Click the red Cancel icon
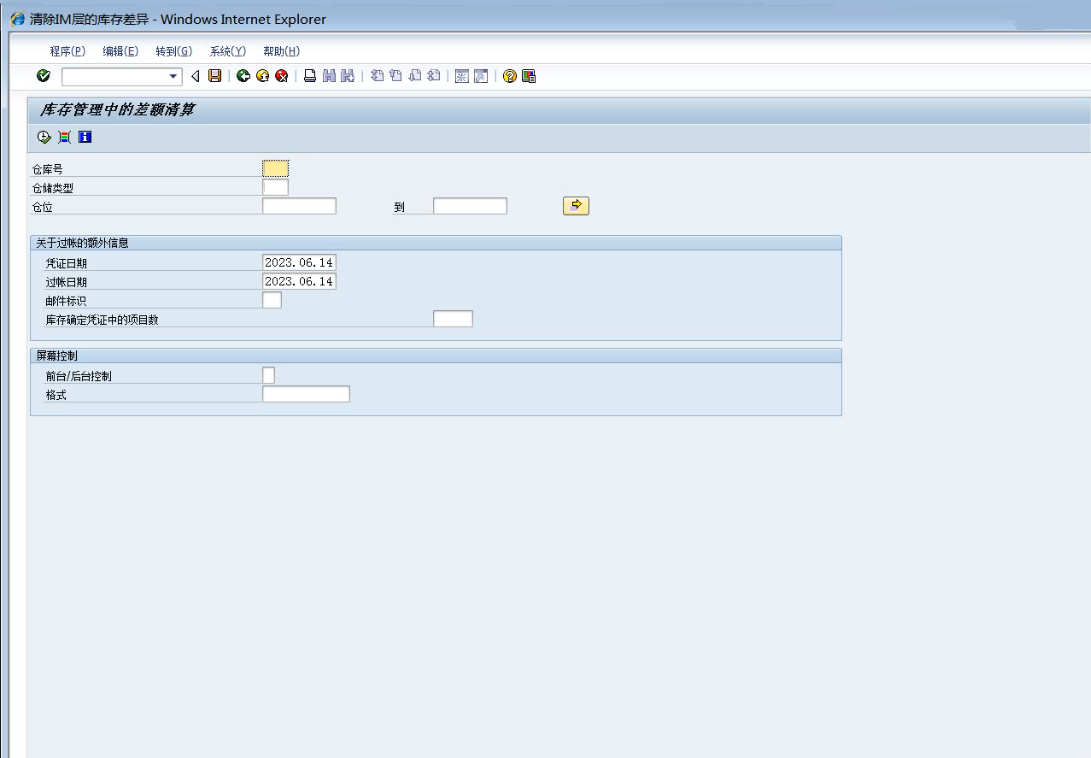1091x758 pixels. (281, 76)
